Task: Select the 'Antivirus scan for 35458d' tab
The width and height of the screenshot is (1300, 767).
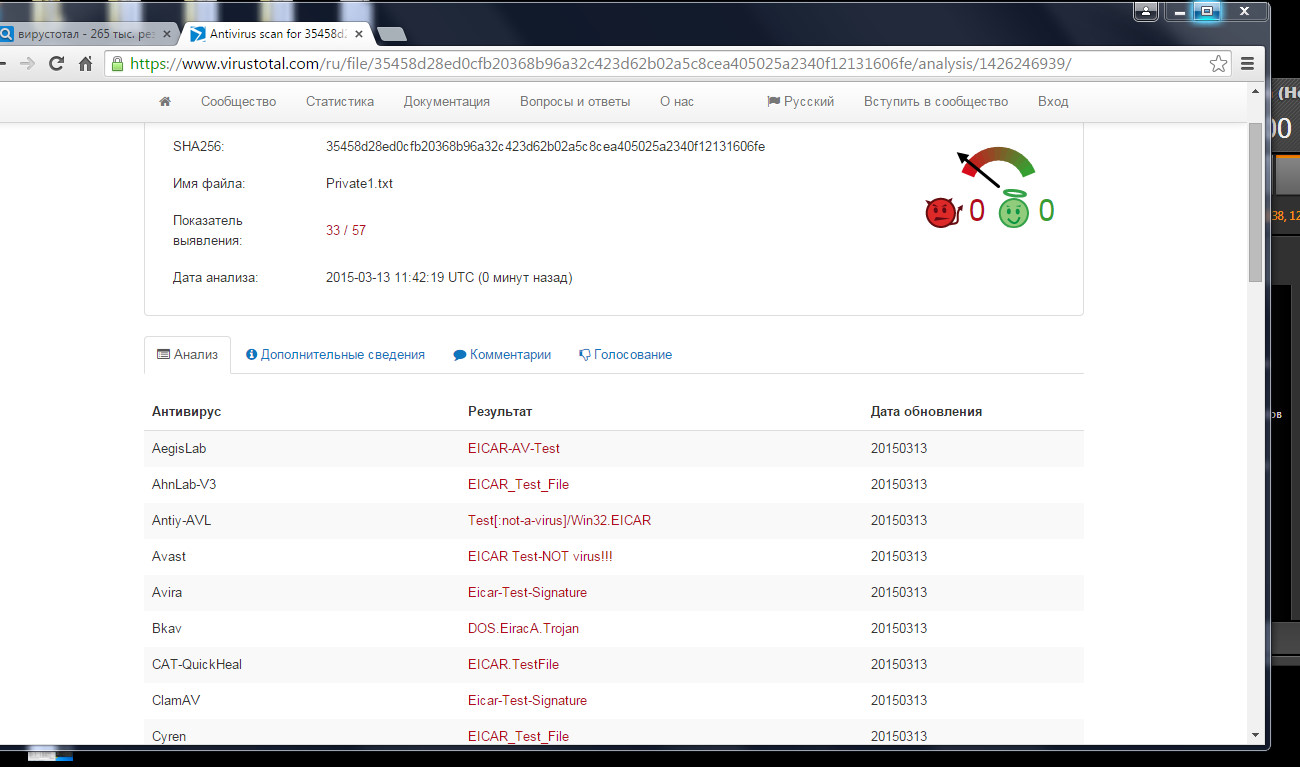Action: coord(277,34)
